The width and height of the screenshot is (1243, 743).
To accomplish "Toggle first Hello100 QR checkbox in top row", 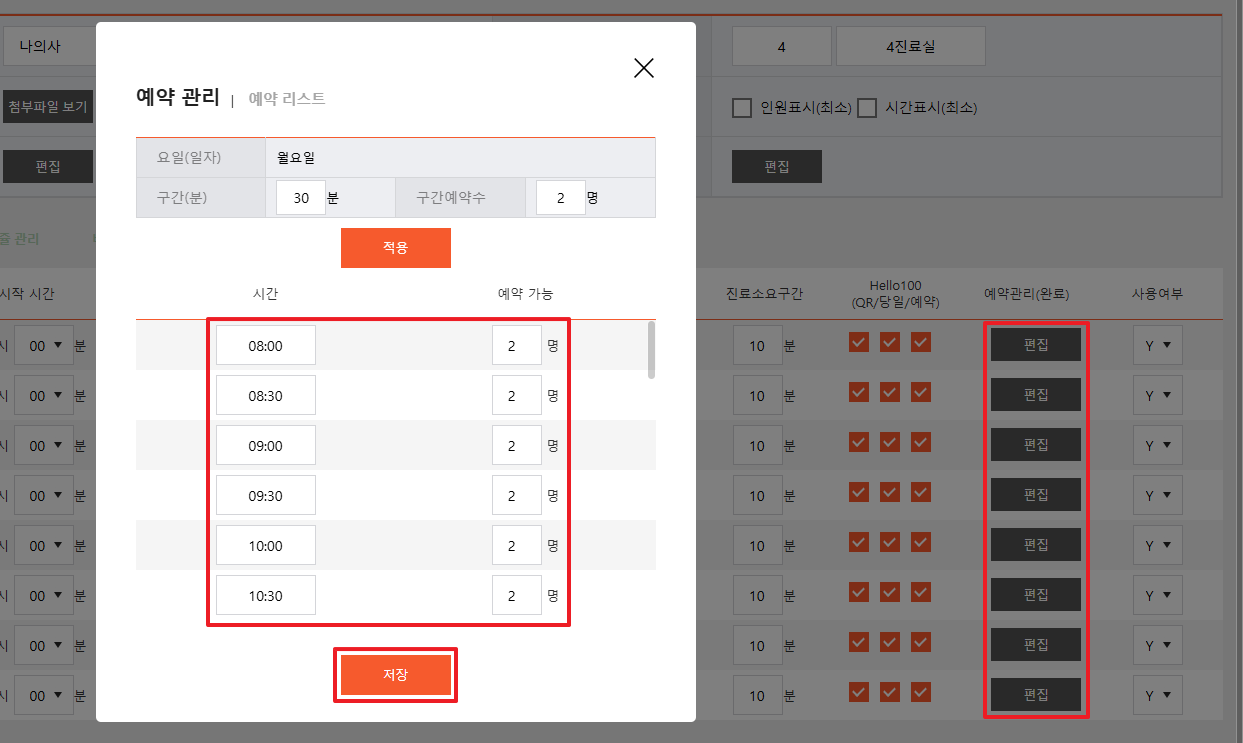I will pos(858,342).
